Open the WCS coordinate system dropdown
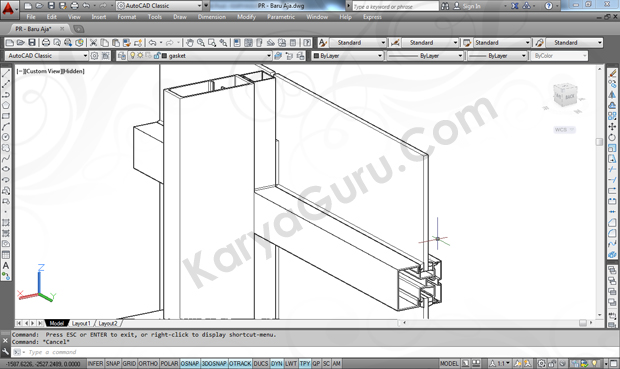This screenshot has height=369, width=620. pos(564,130)
